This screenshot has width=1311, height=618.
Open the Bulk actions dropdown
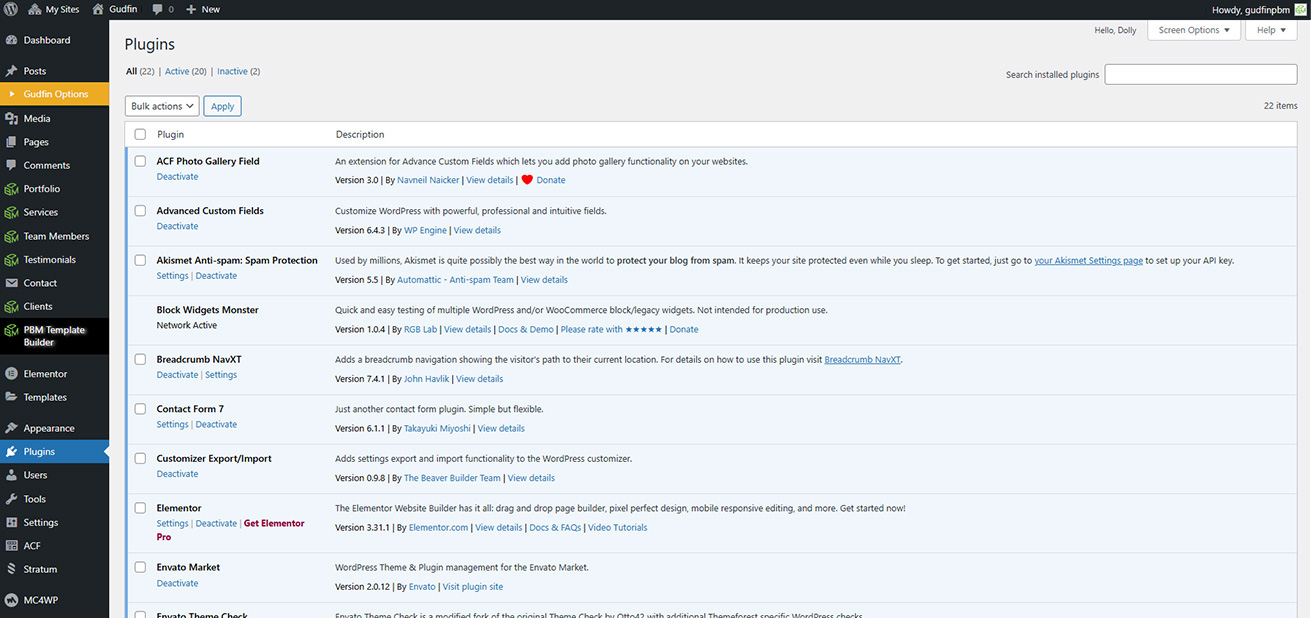tap(162, 106)
